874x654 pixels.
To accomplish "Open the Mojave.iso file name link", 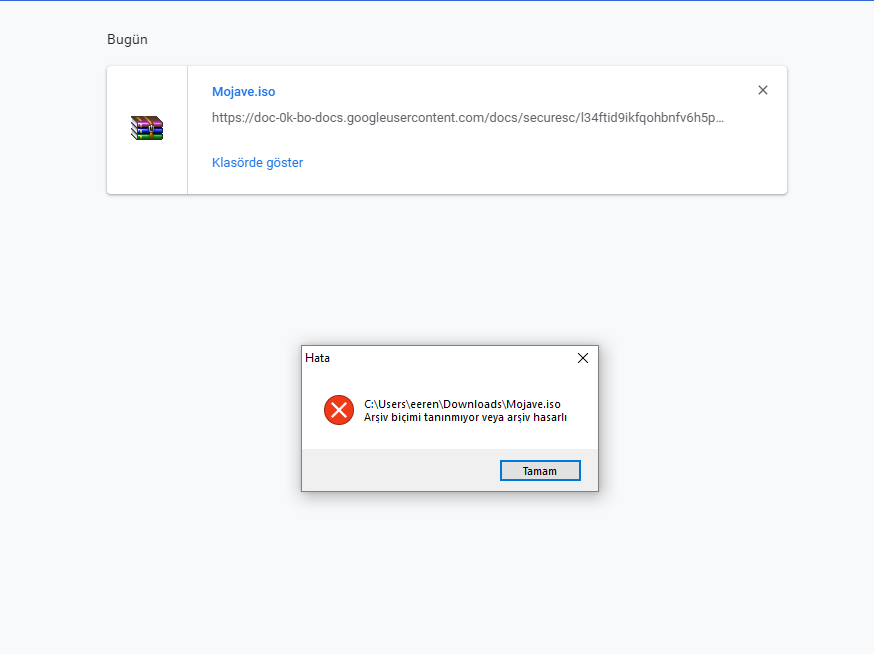I will click(243, 92).
